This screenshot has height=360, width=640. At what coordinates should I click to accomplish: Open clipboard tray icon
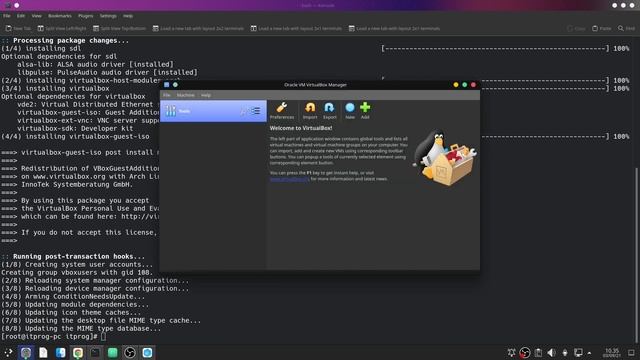538,353
